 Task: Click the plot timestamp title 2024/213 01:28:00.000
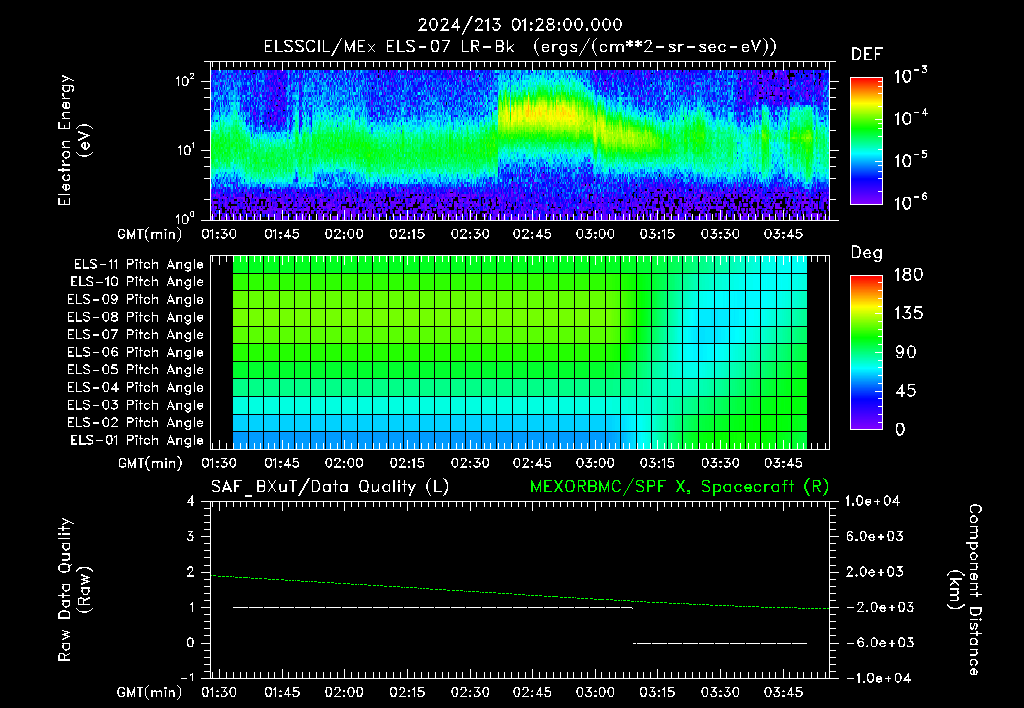click(x=520, y=25)
